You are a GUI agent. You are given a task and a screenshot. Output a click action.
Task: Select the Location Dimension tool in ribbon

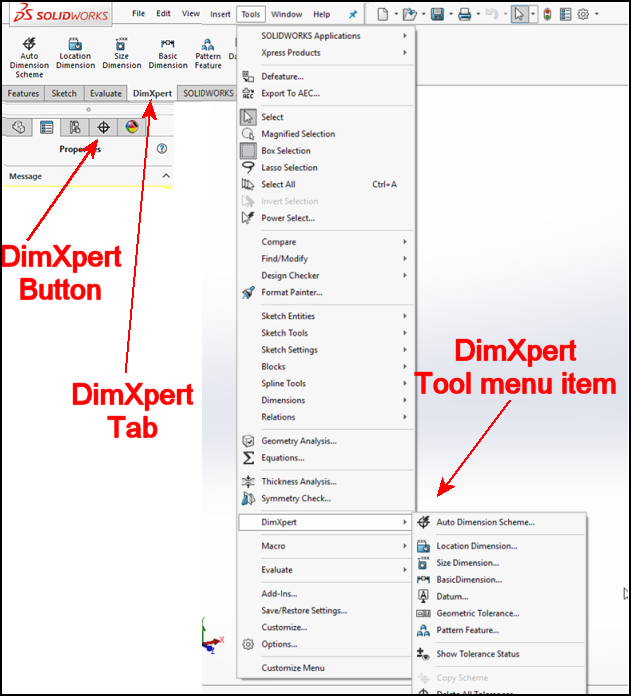pos(75,53)
